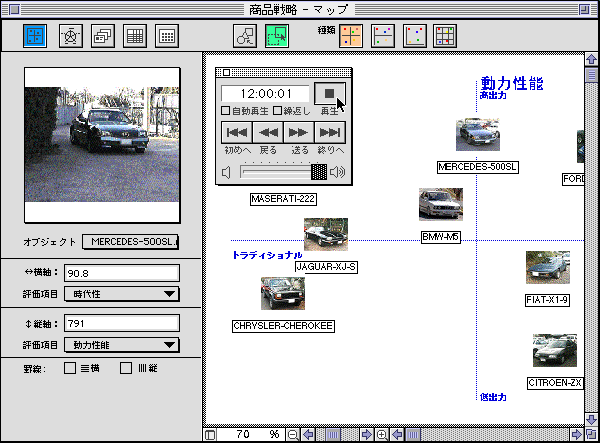Click the volume slider thumb
Image resolution: width=600 pixels, height=443 pixels.
coord(319,172)
